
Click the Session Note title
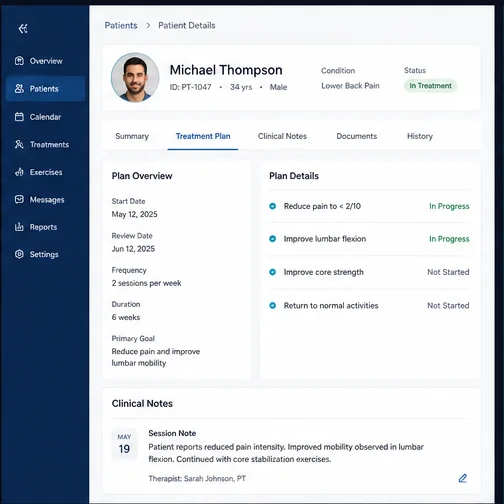(172, 433)
